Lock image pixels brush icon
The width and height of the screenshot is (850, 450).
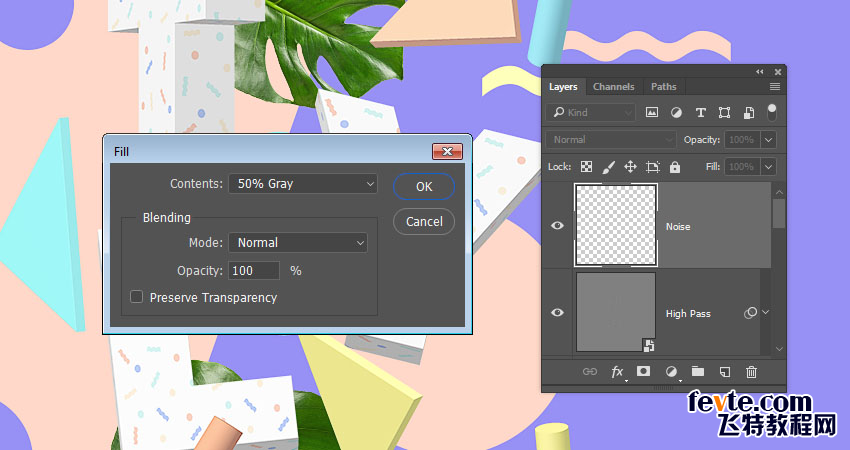pyautogui.click(x=608, y=167)
